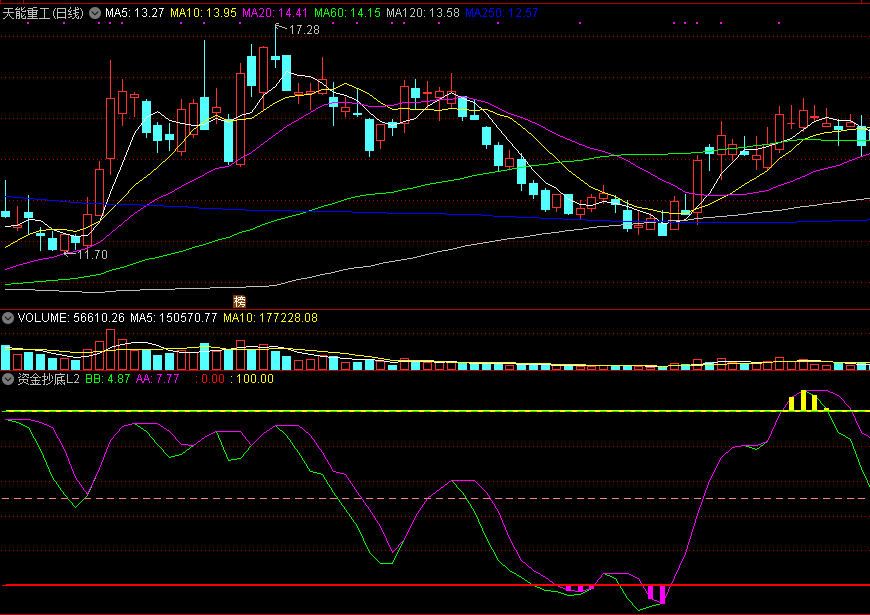Click the 资金抄底L2 indicator name
This screenshot has height=615, width=870.
click(49, 379)
